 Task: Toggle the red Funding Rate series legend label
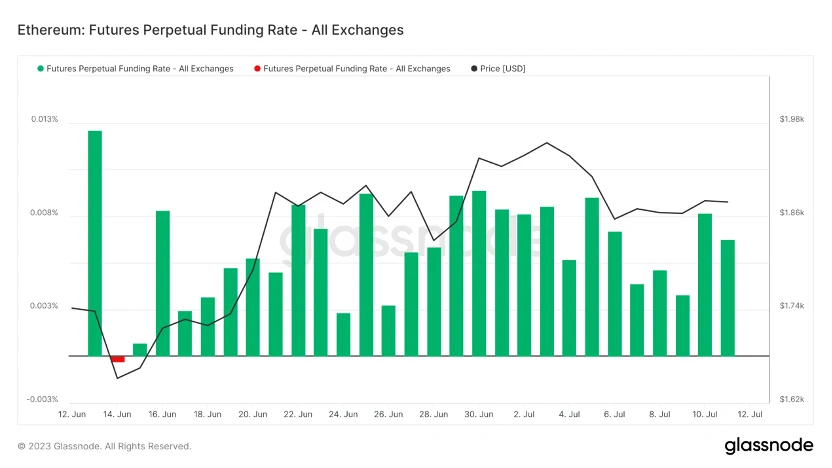(x=356, y=68)
